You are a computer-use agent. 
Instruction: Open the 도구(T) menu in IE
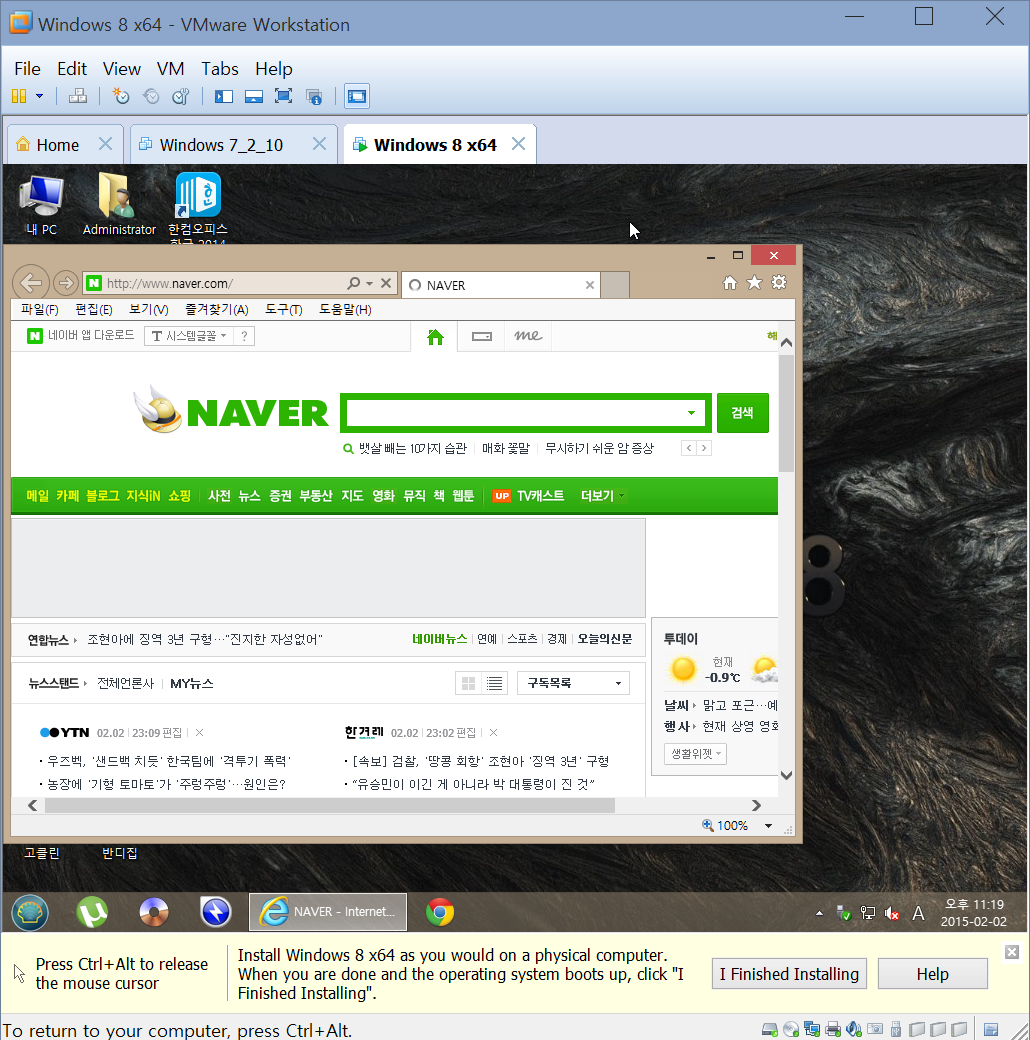coord(284,310)
